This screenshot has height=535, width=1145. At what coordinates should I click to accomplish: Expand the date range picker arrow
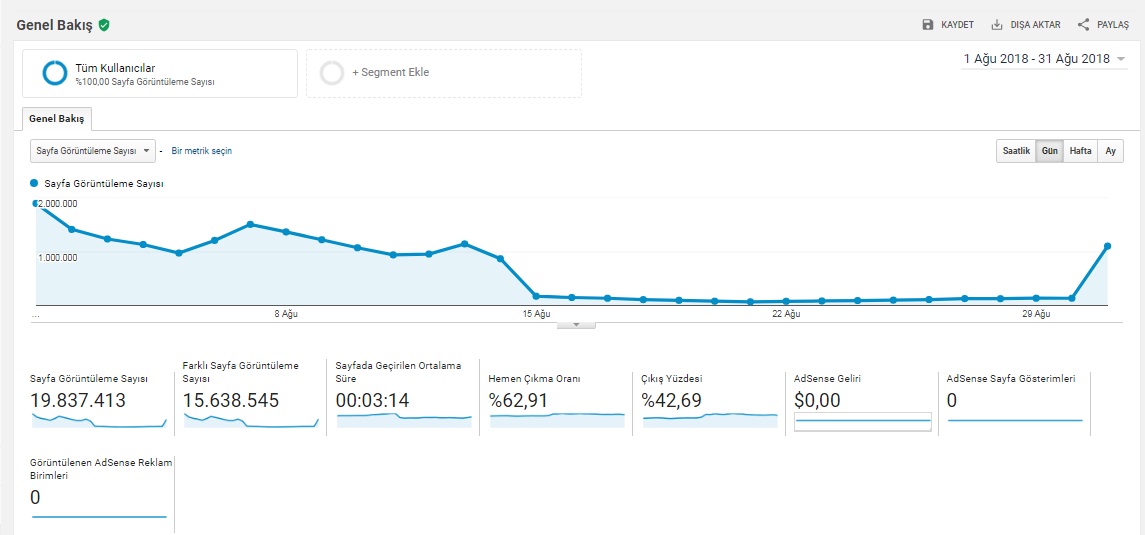coord(1121,59)
